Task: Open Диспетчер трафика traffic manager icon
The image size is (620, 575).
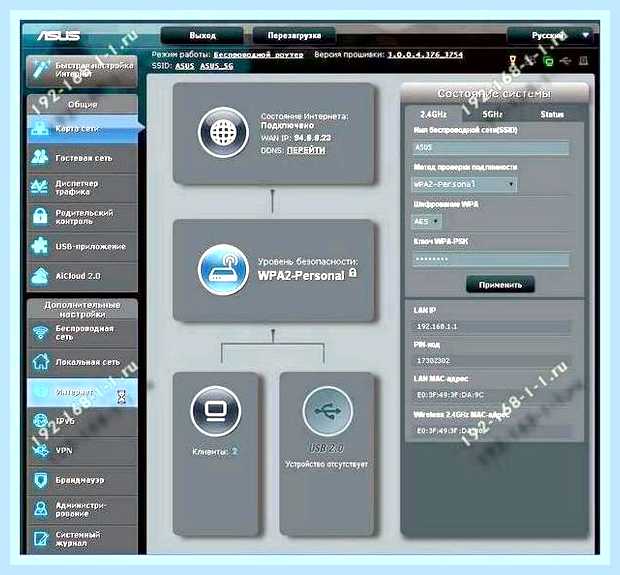Action: (40, 187)
